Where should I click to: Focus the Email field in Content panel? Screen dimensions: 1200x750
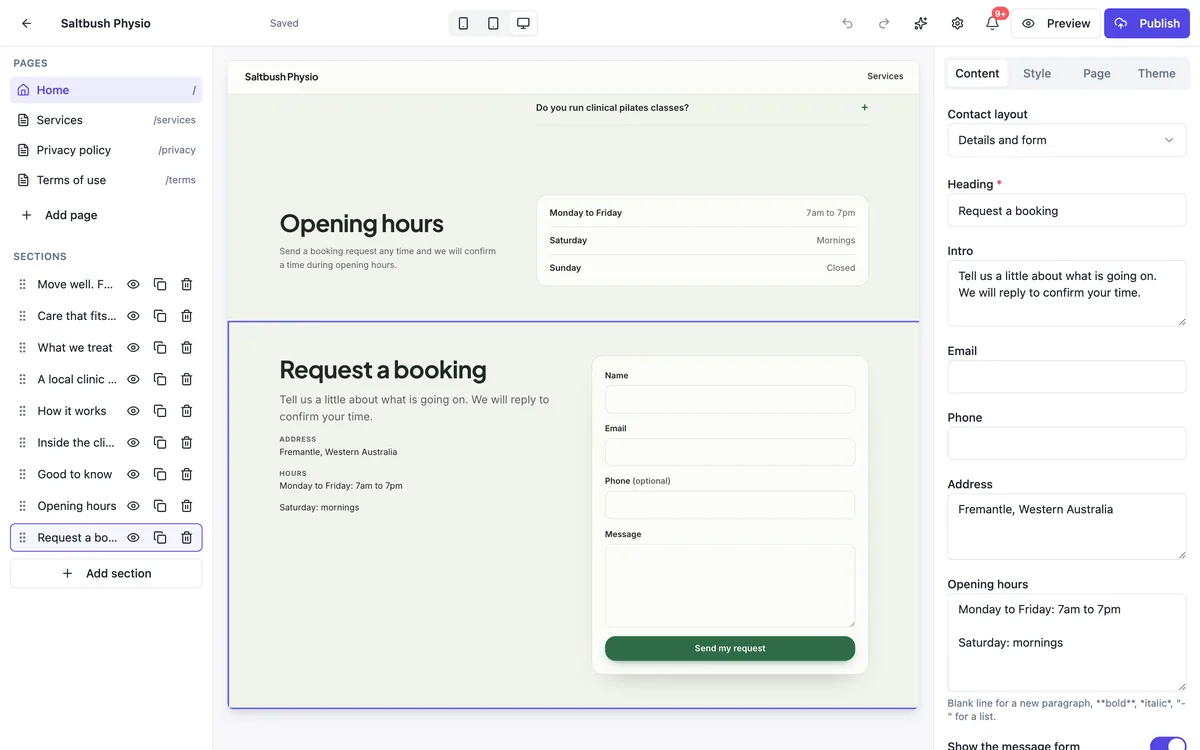pos(1067,377)
